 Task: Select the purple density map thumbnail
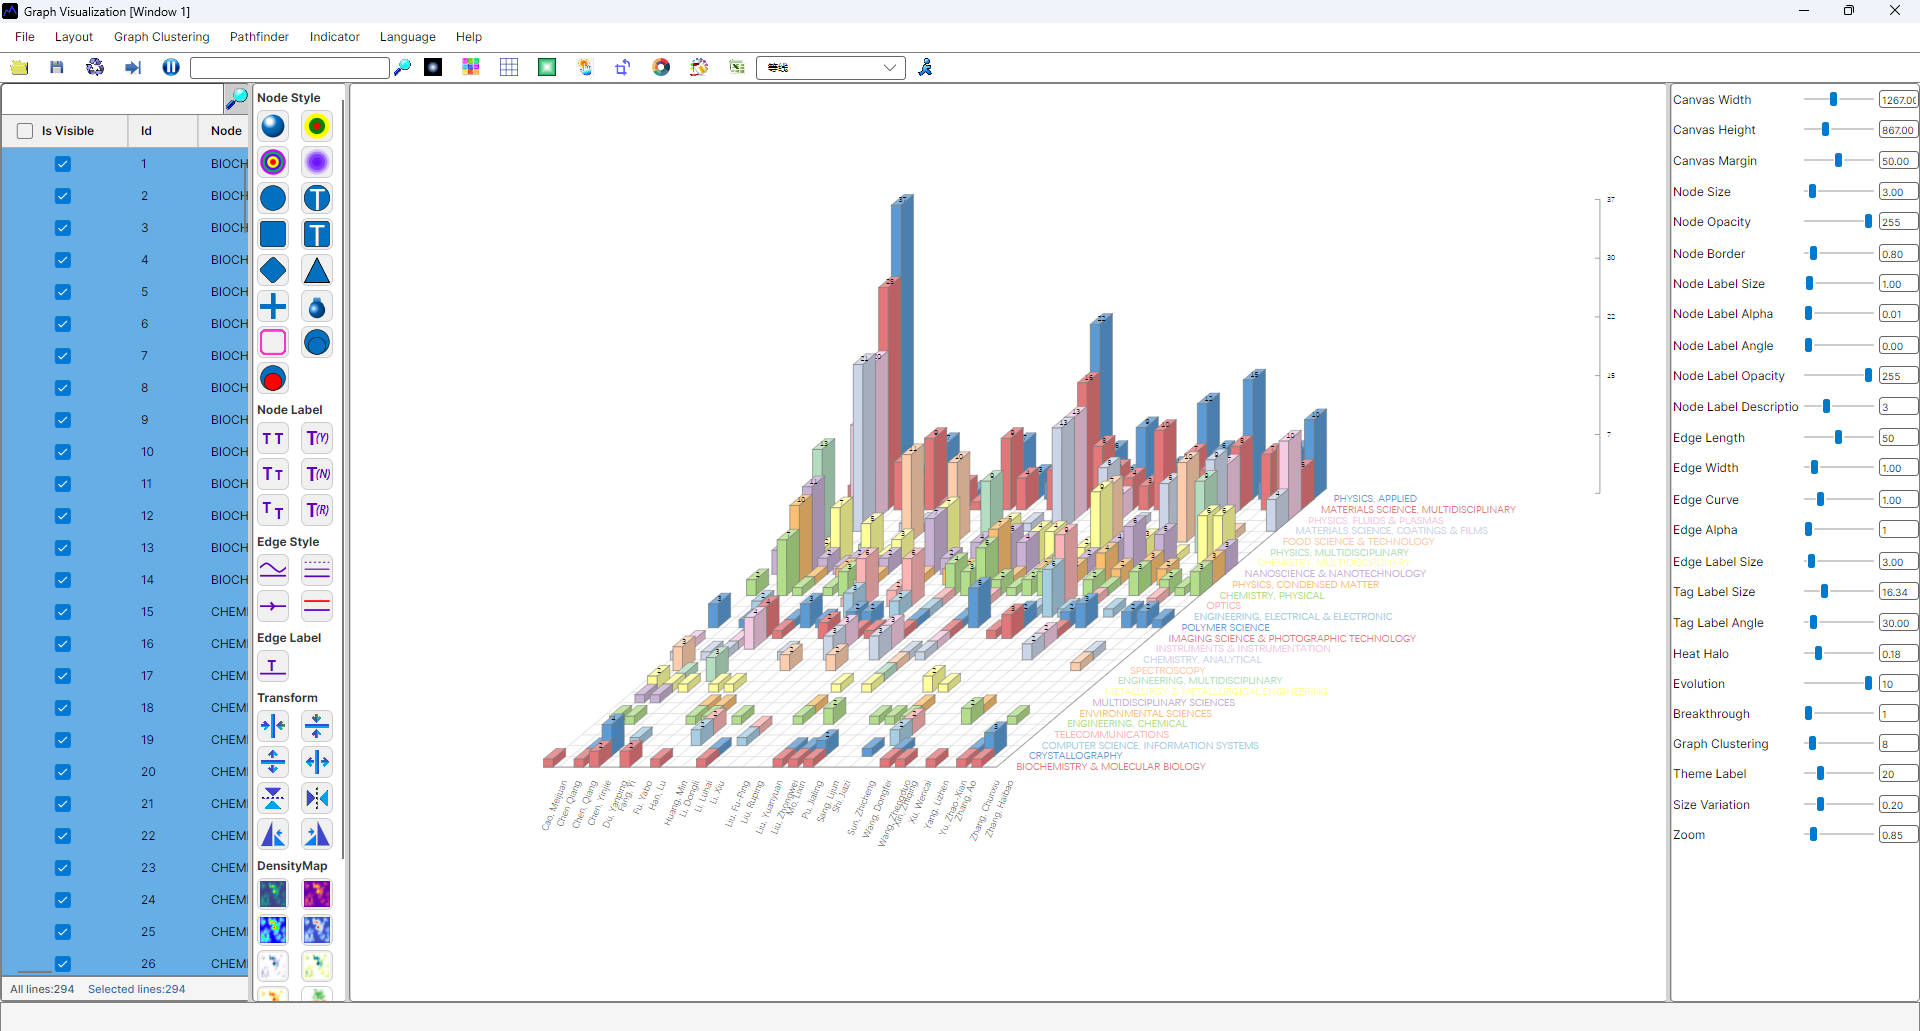(x=317, y=894)
